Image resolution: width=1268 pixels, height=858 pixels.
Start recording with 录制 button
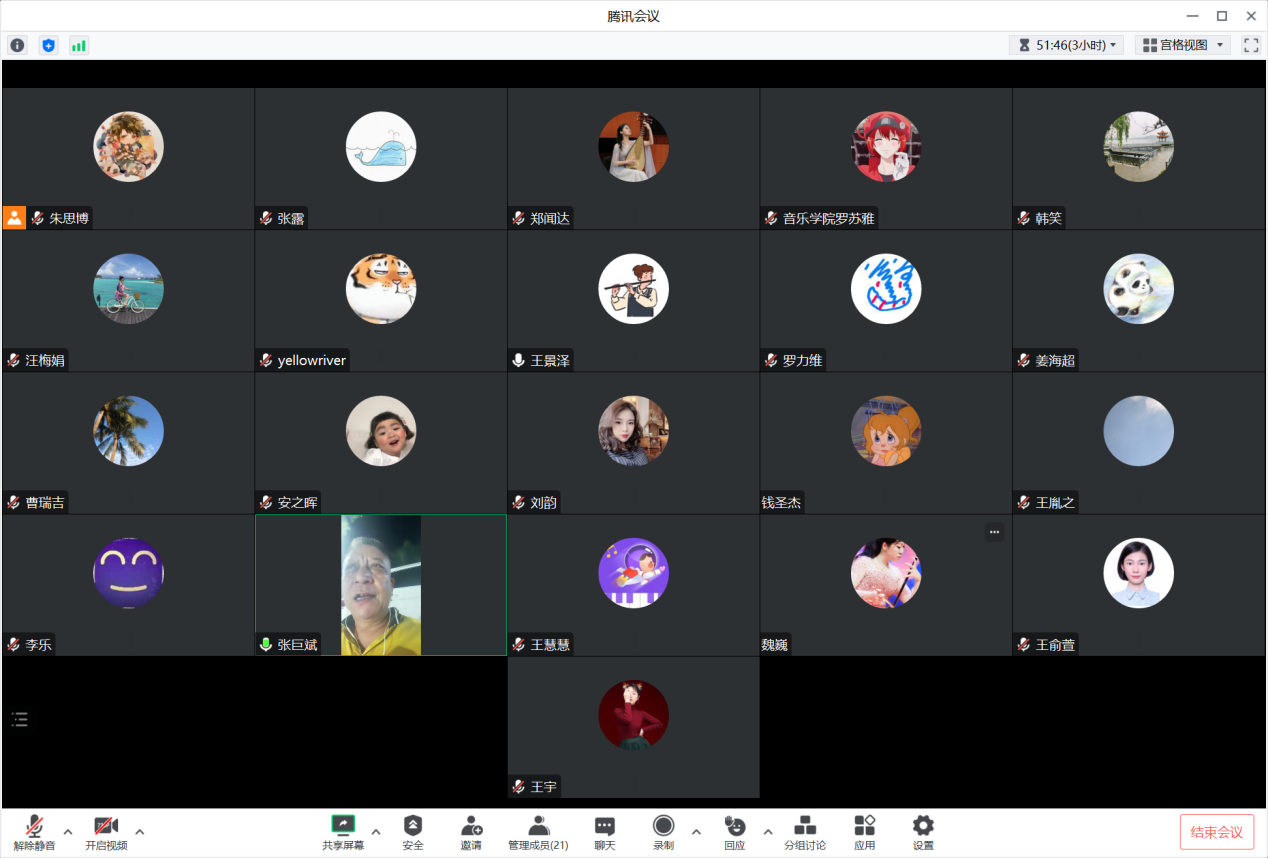point(663,831)
